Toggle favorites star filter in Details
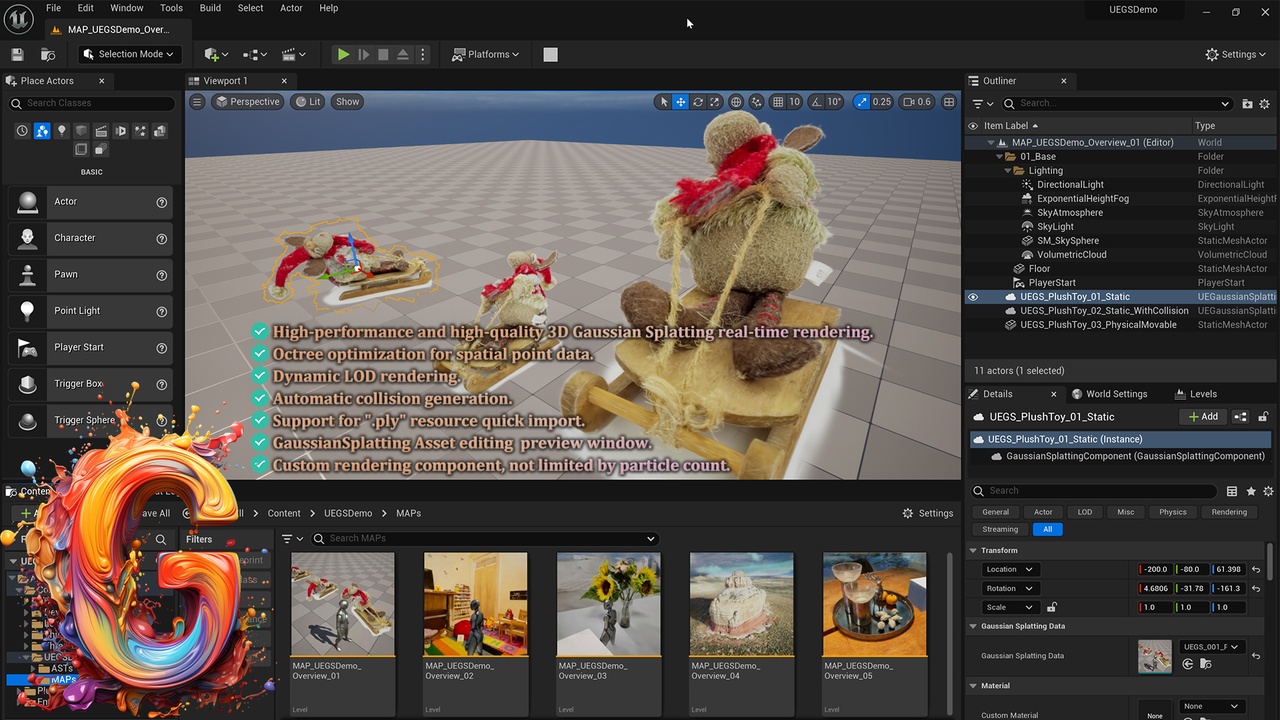Image resolution: width=1280 pixels, height=720 pixels. point(1251,491)
